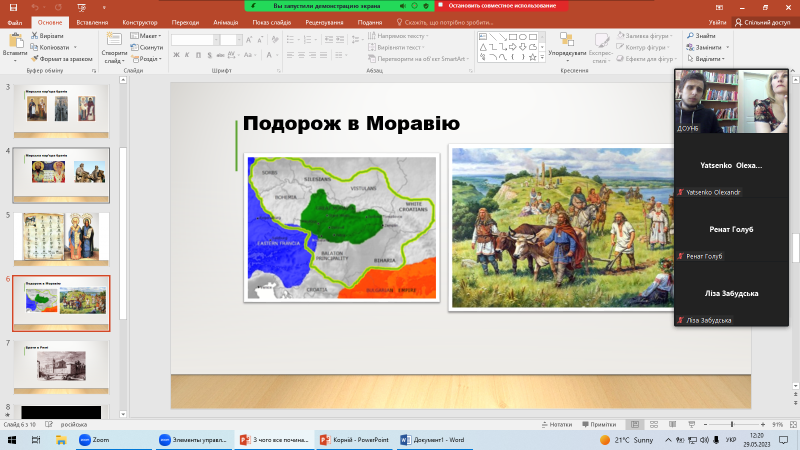Click zoom out minus button
800x450 pixels.
(x=706, y=424)
